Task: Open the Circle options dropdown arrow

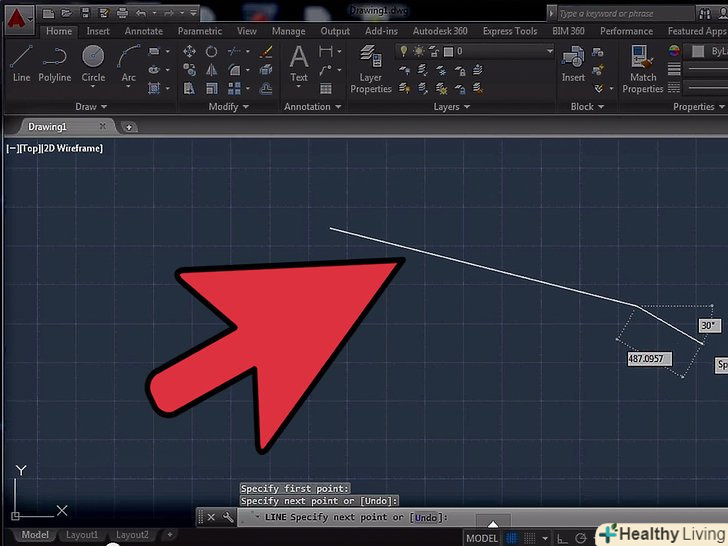Action: tap(93, 87)
